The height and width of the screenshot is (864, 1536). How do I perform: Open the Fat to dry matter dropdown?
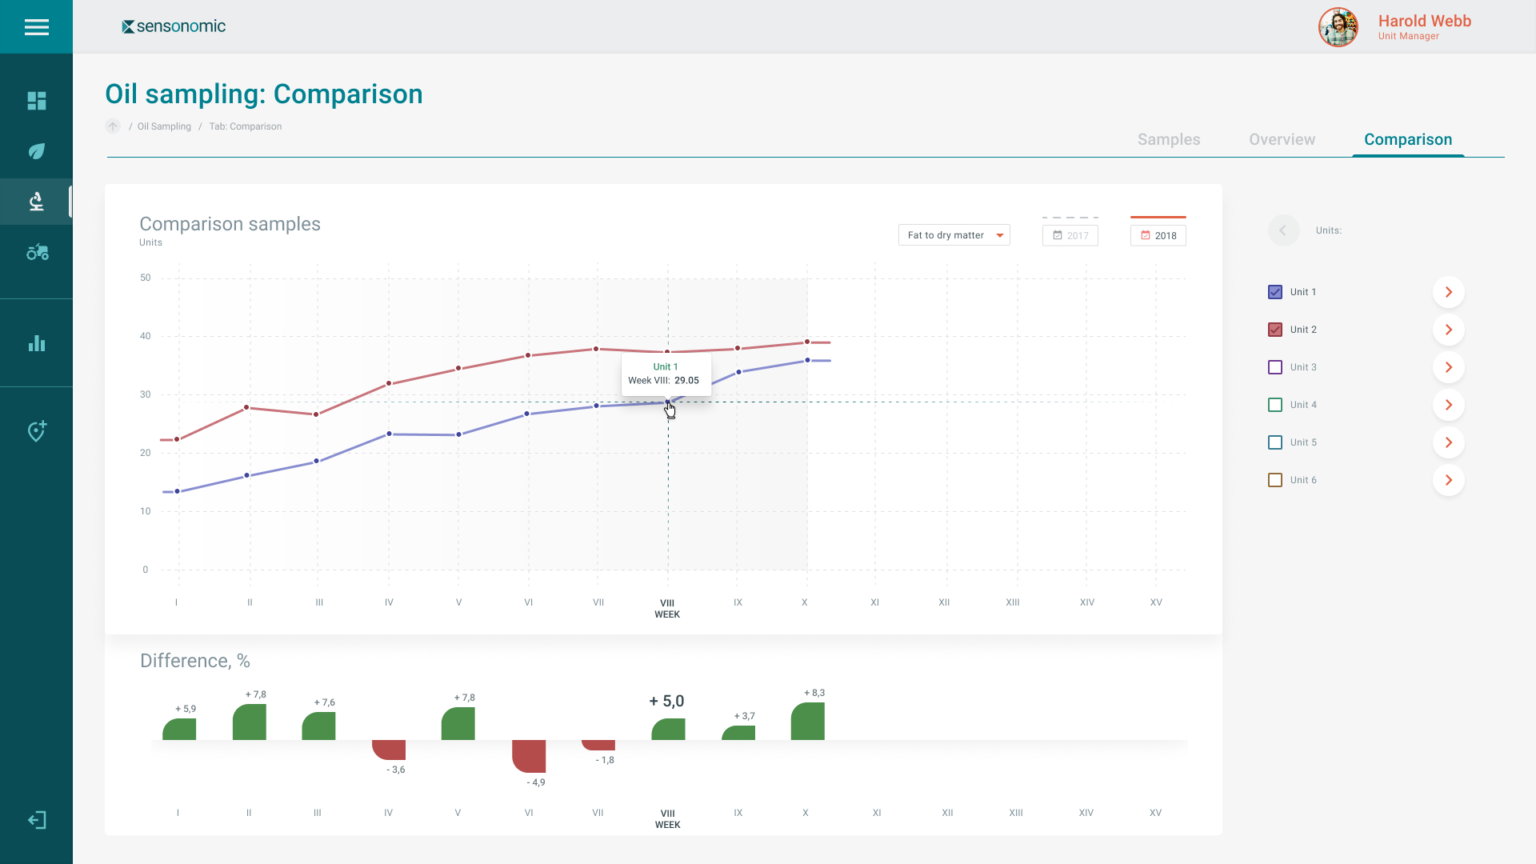pos(953,234)
